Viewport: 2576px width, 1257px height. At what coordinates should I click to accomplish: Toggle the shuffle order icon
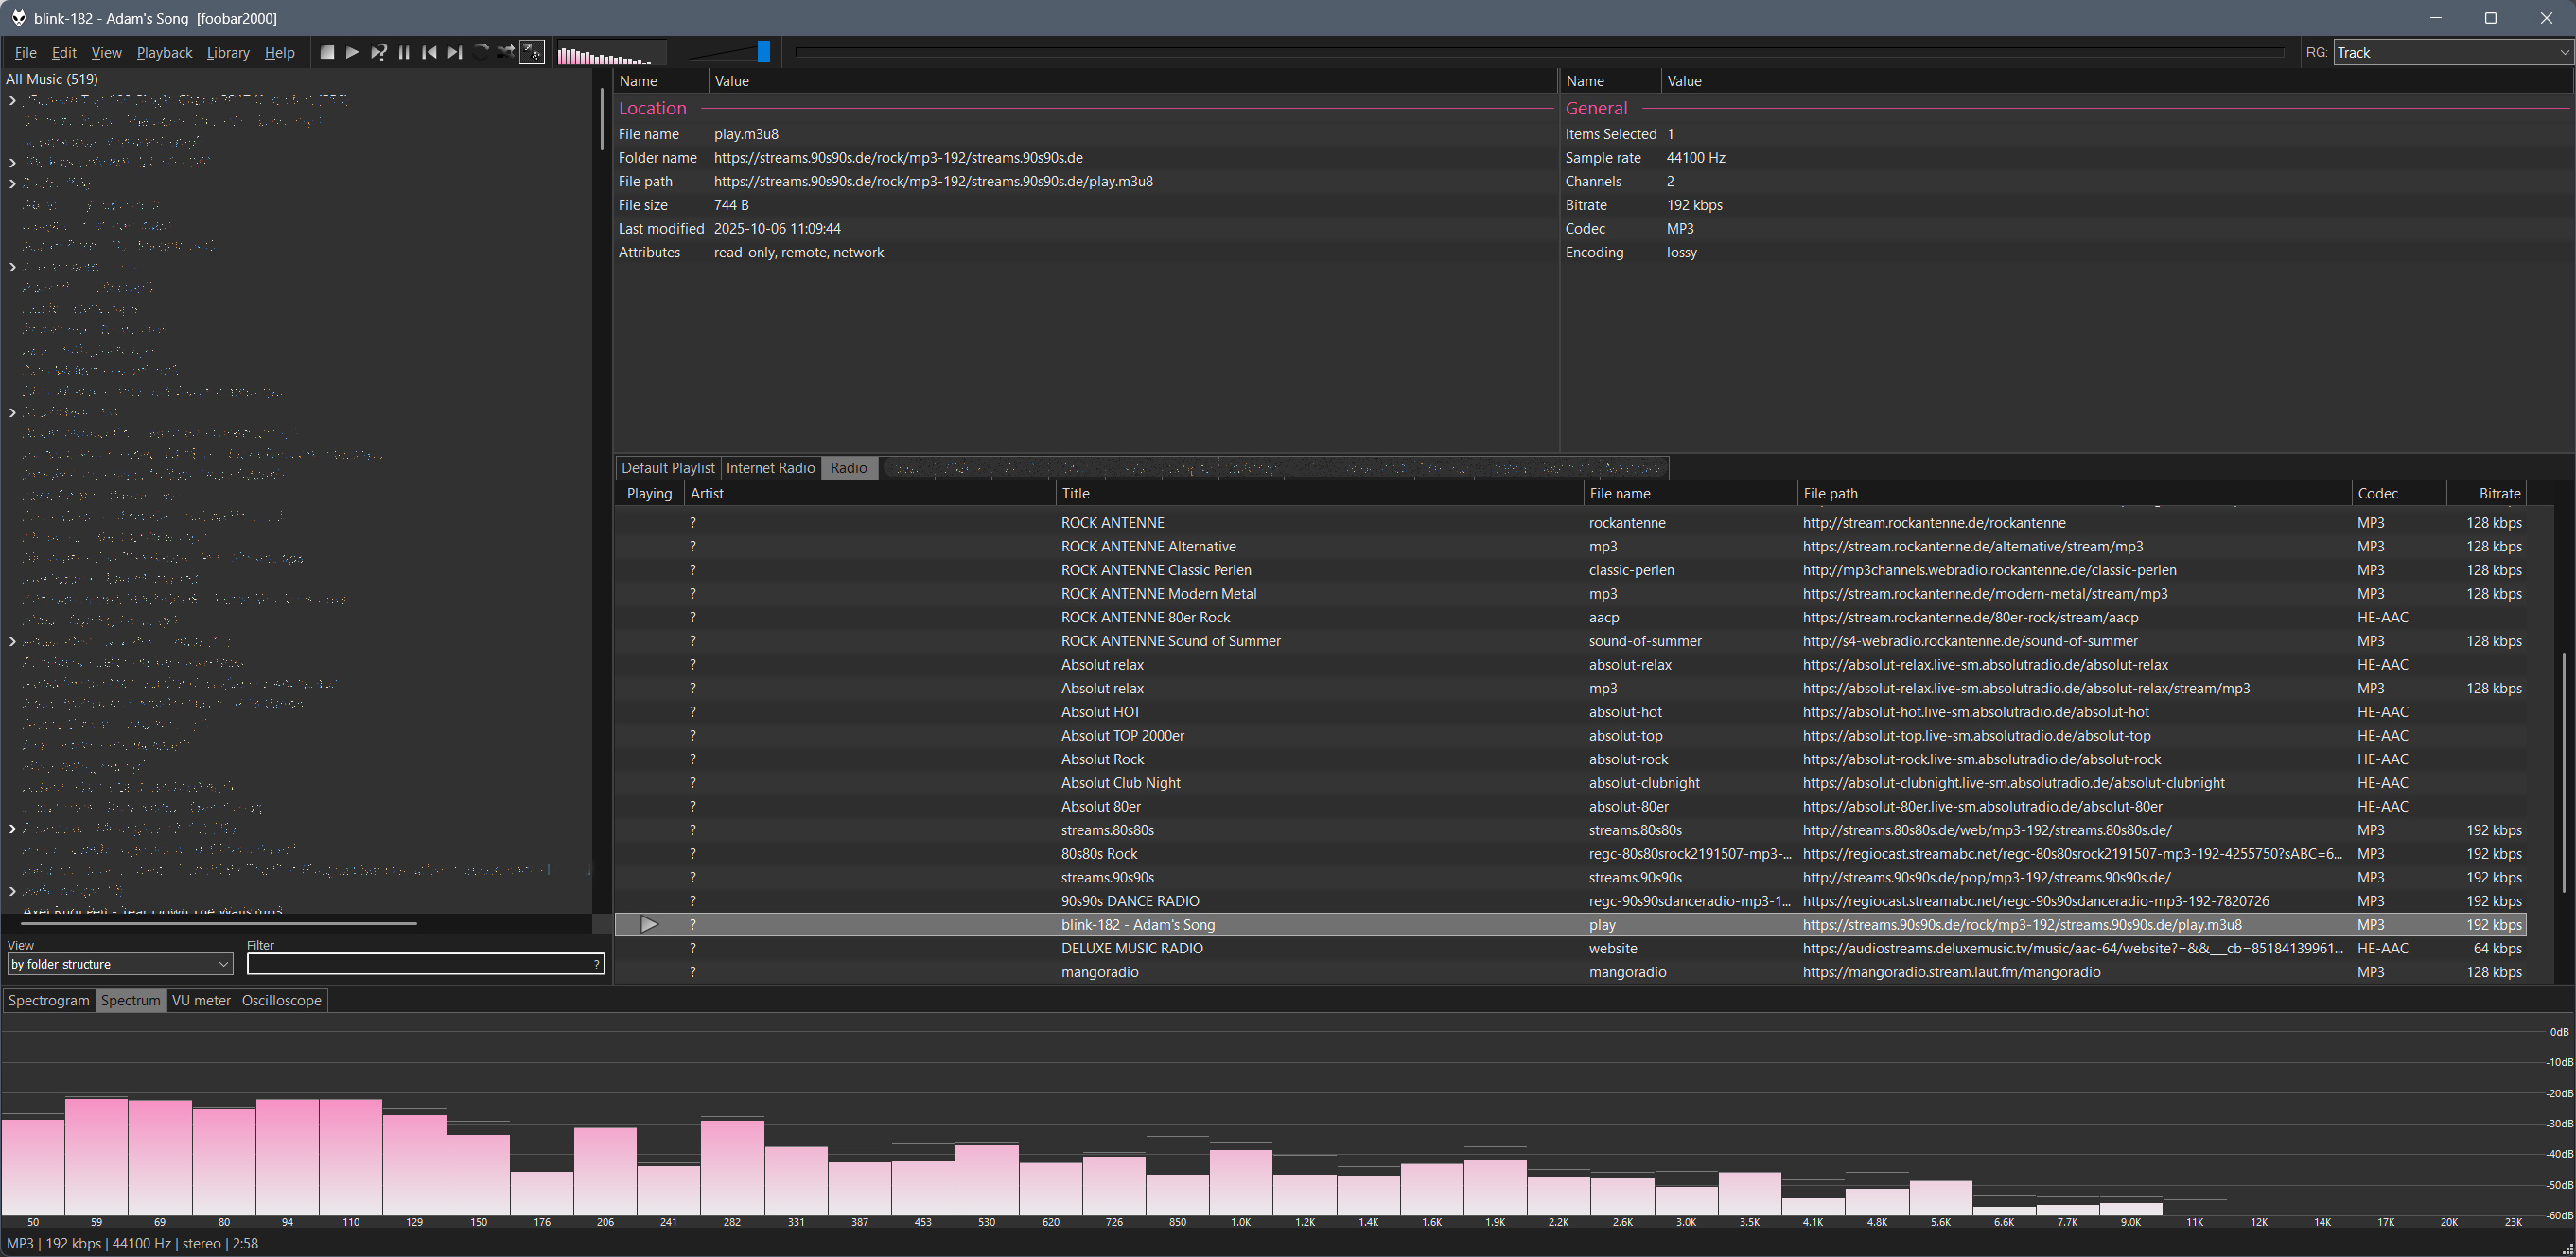click(x=506, y=52)
